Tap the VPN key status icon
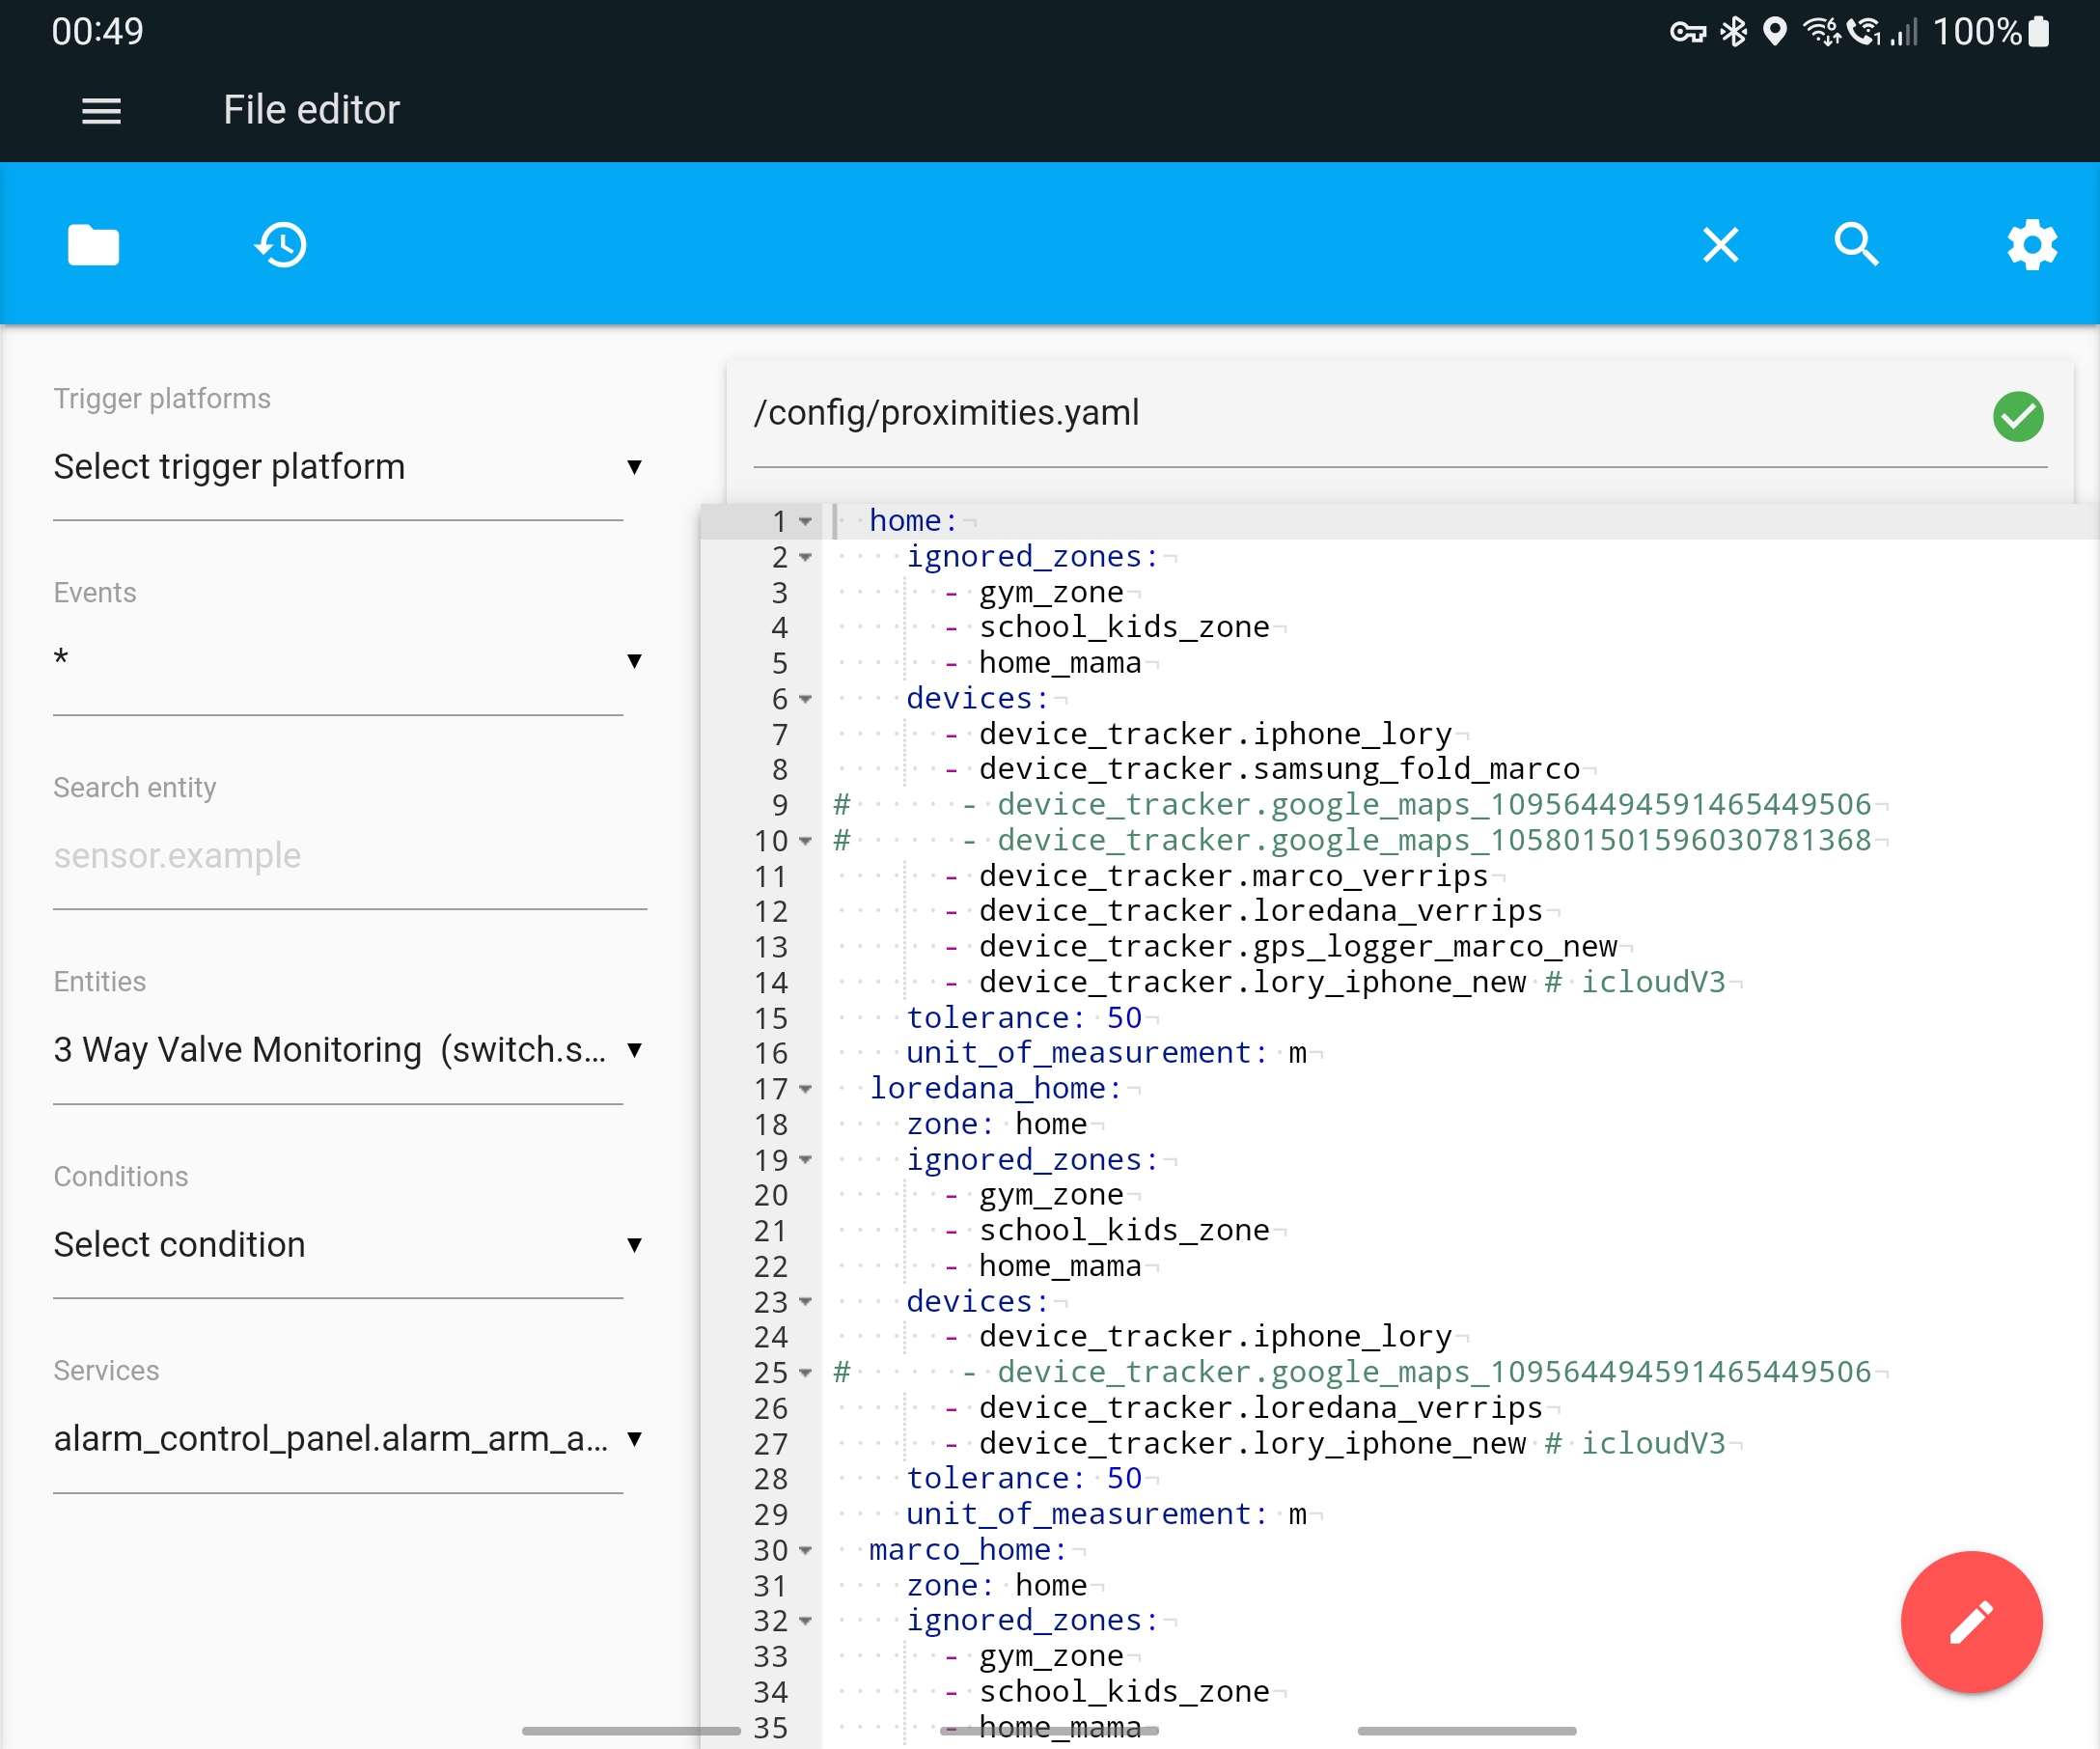The image size is (2100, 1749). tap(1687, 32)
